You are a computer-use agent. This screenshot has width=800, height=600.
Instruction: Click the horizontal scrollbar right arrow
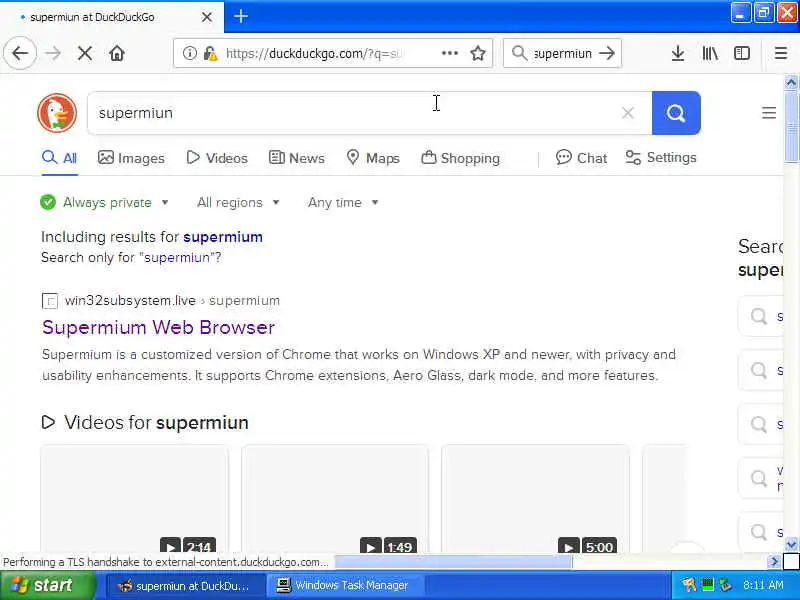pos(774,562)
